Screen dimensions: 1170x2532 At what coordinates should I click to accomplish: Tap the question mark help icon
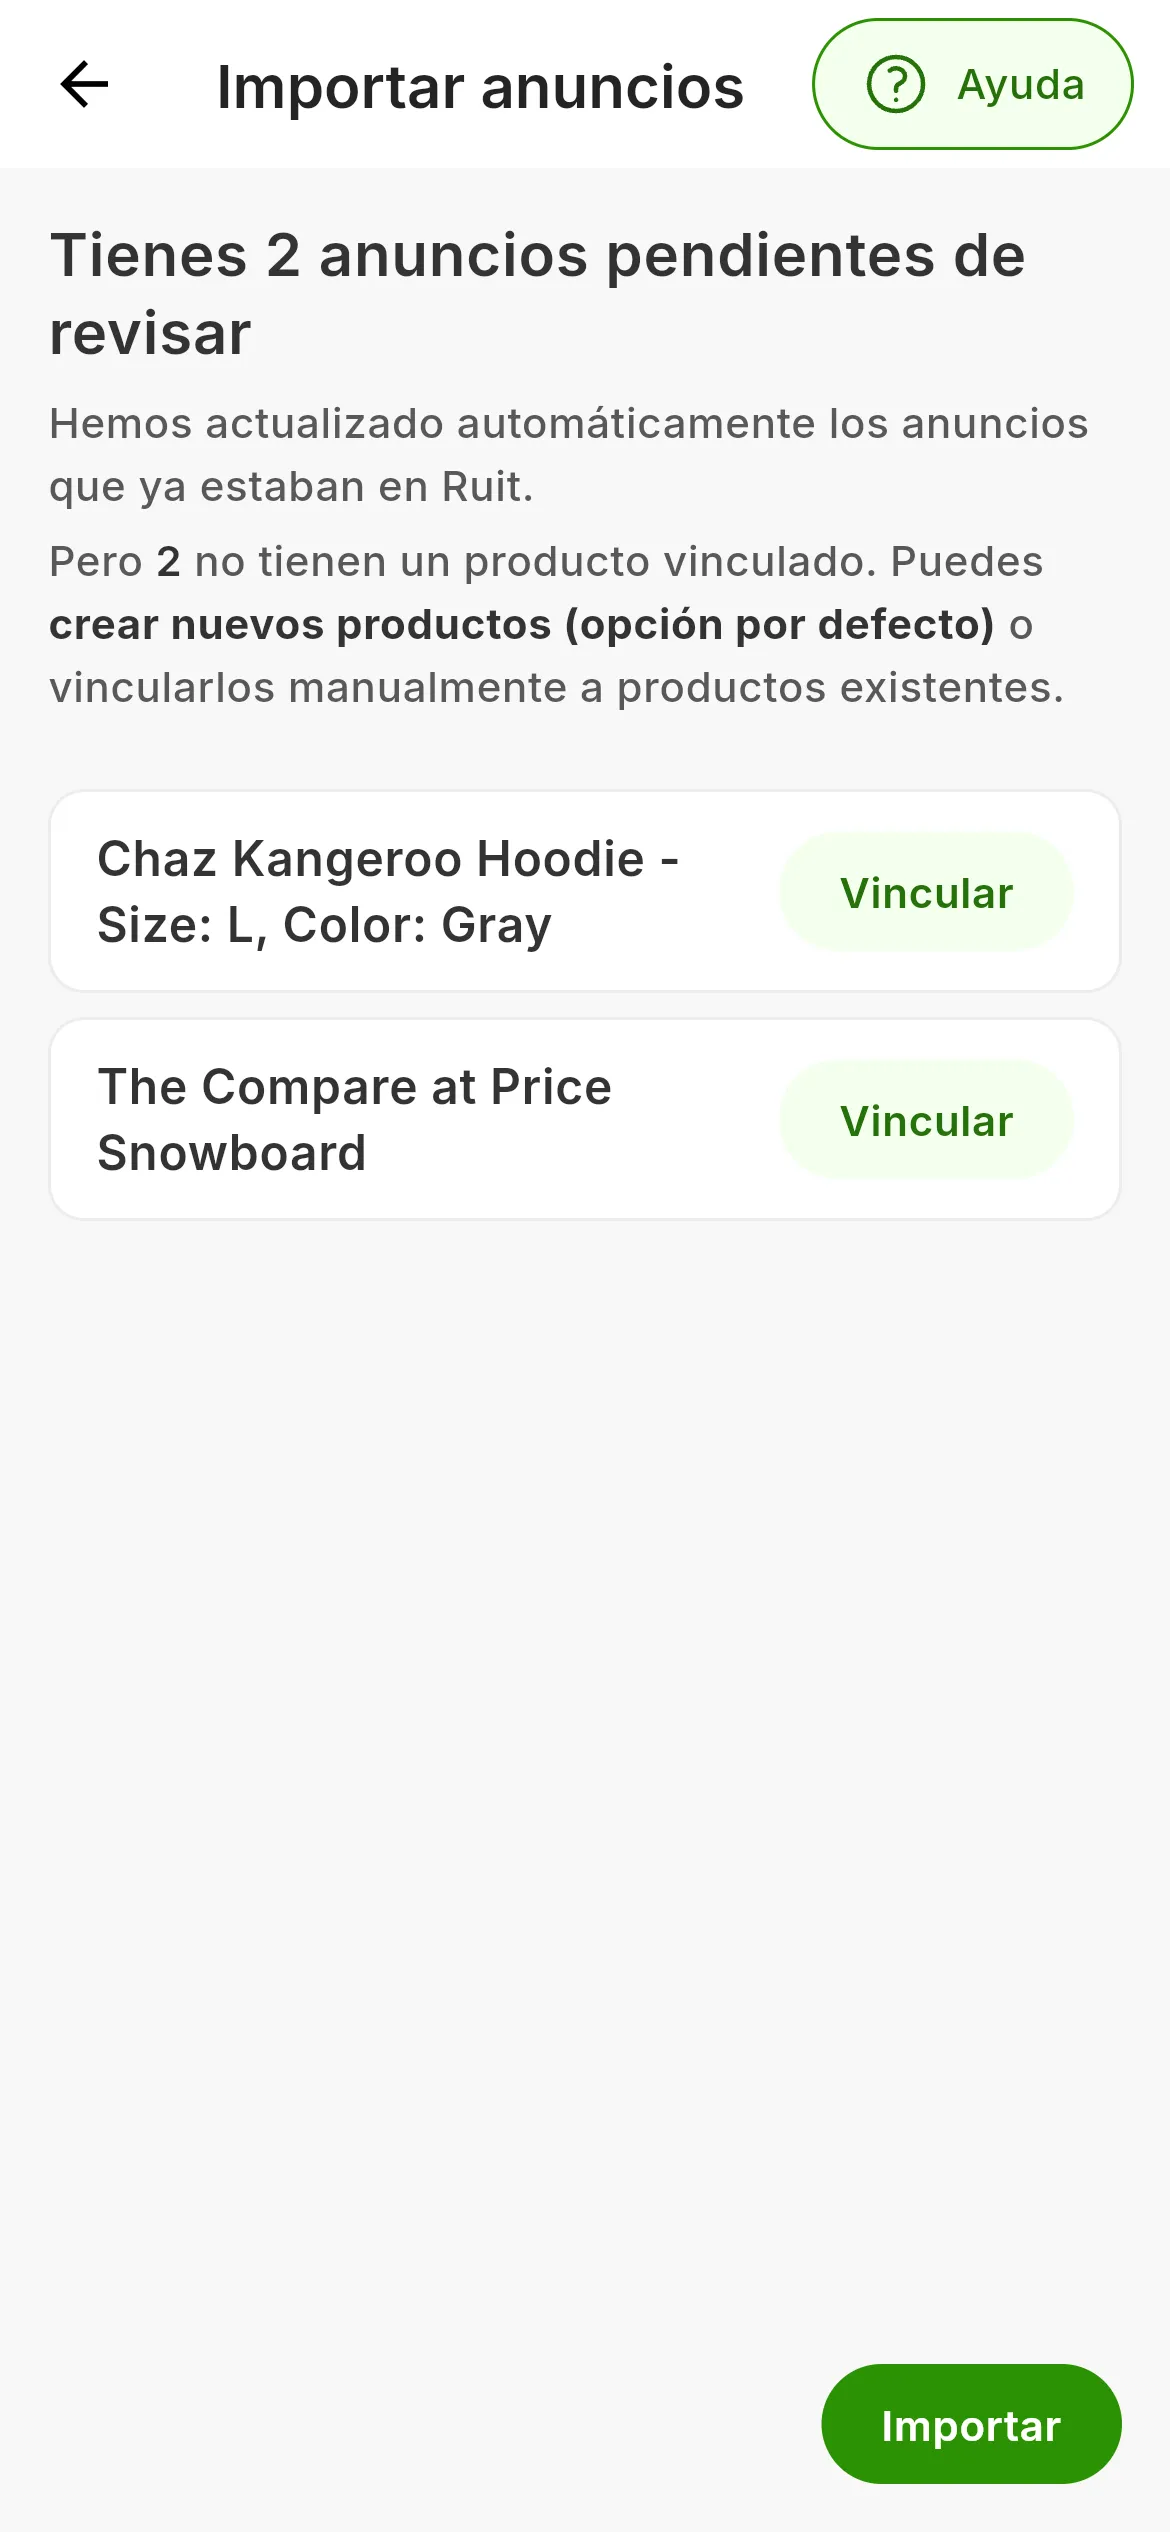tap(895, 84)
